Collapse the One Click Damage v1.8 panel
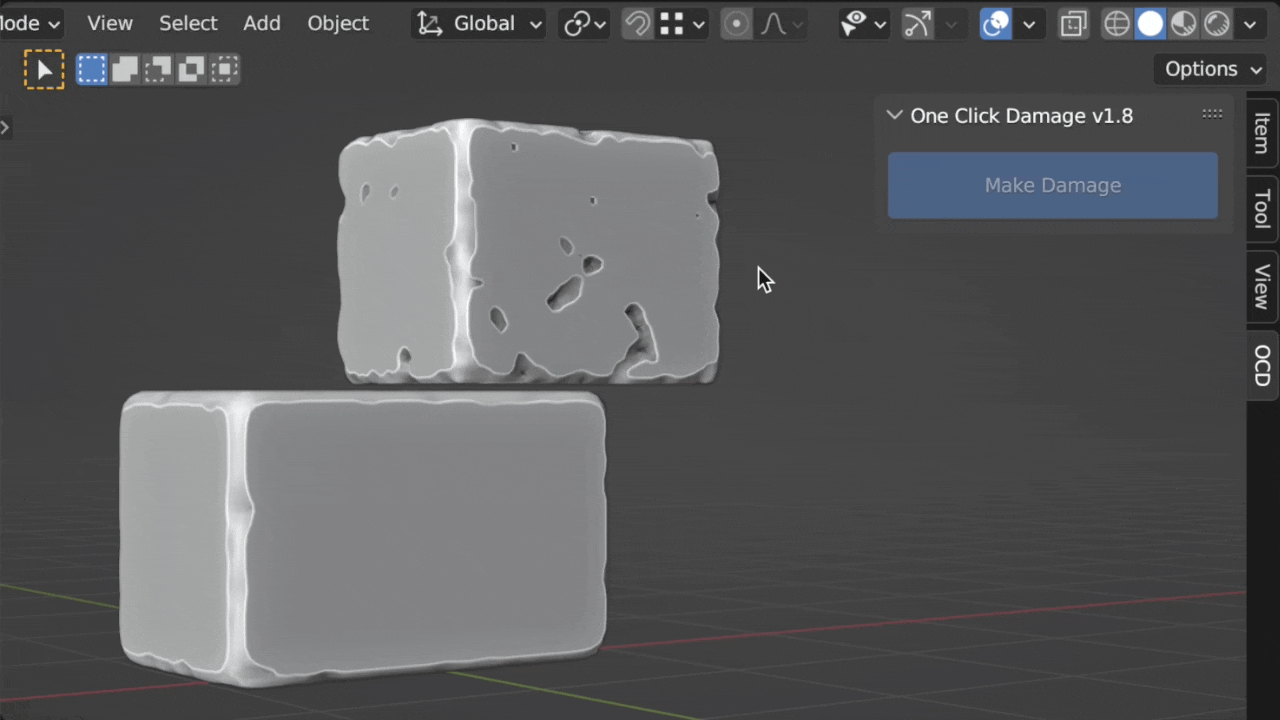Viewport: 1280px width, 720px height. 895,115
